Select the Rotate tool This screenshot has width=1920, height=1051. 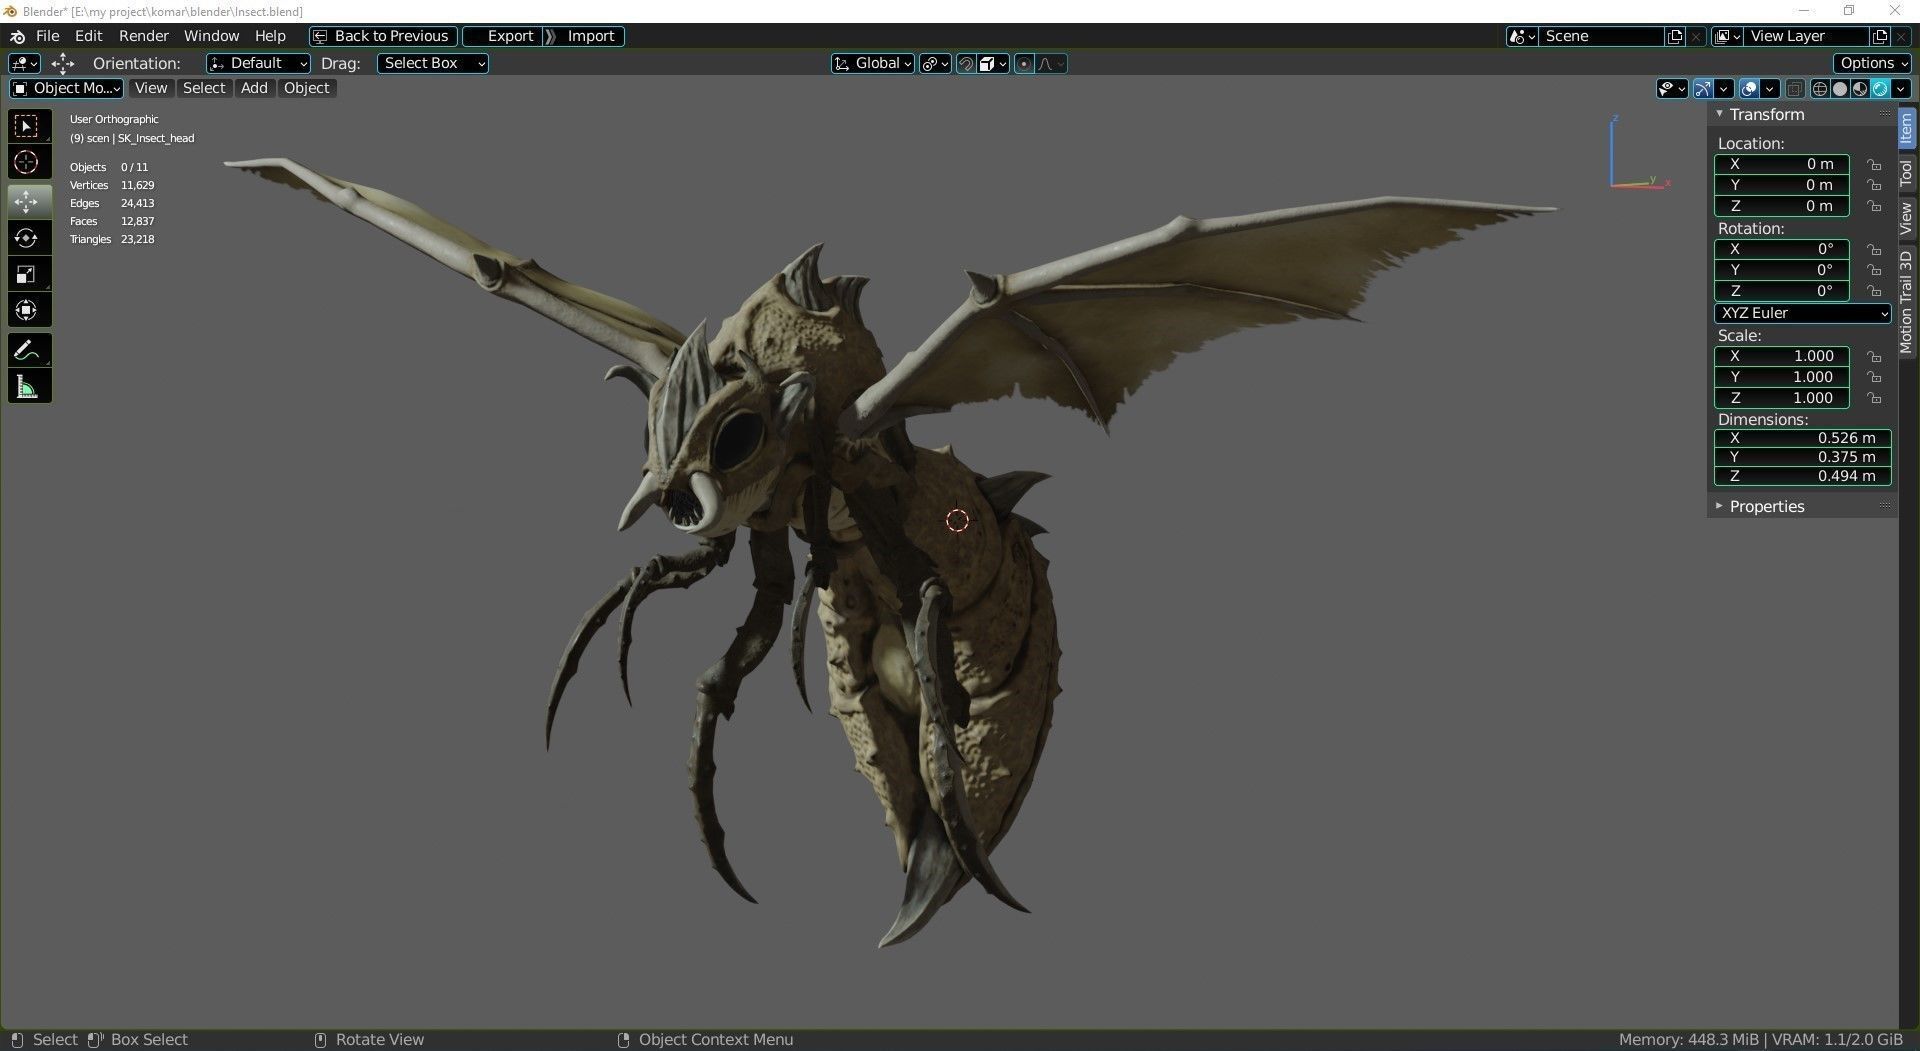pyautogui.click(x=27, y=237)
